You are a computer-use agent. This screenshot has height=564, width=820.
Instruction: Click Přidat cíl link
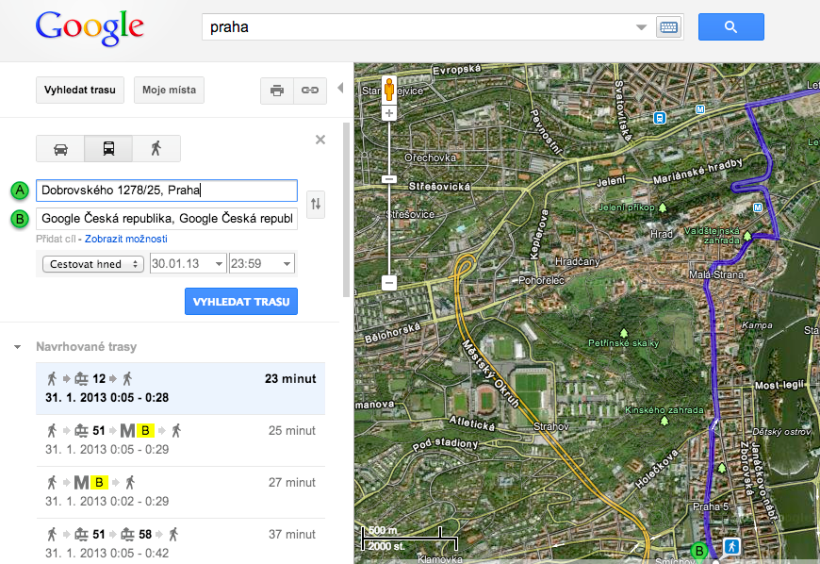click(x=56, y=239)
